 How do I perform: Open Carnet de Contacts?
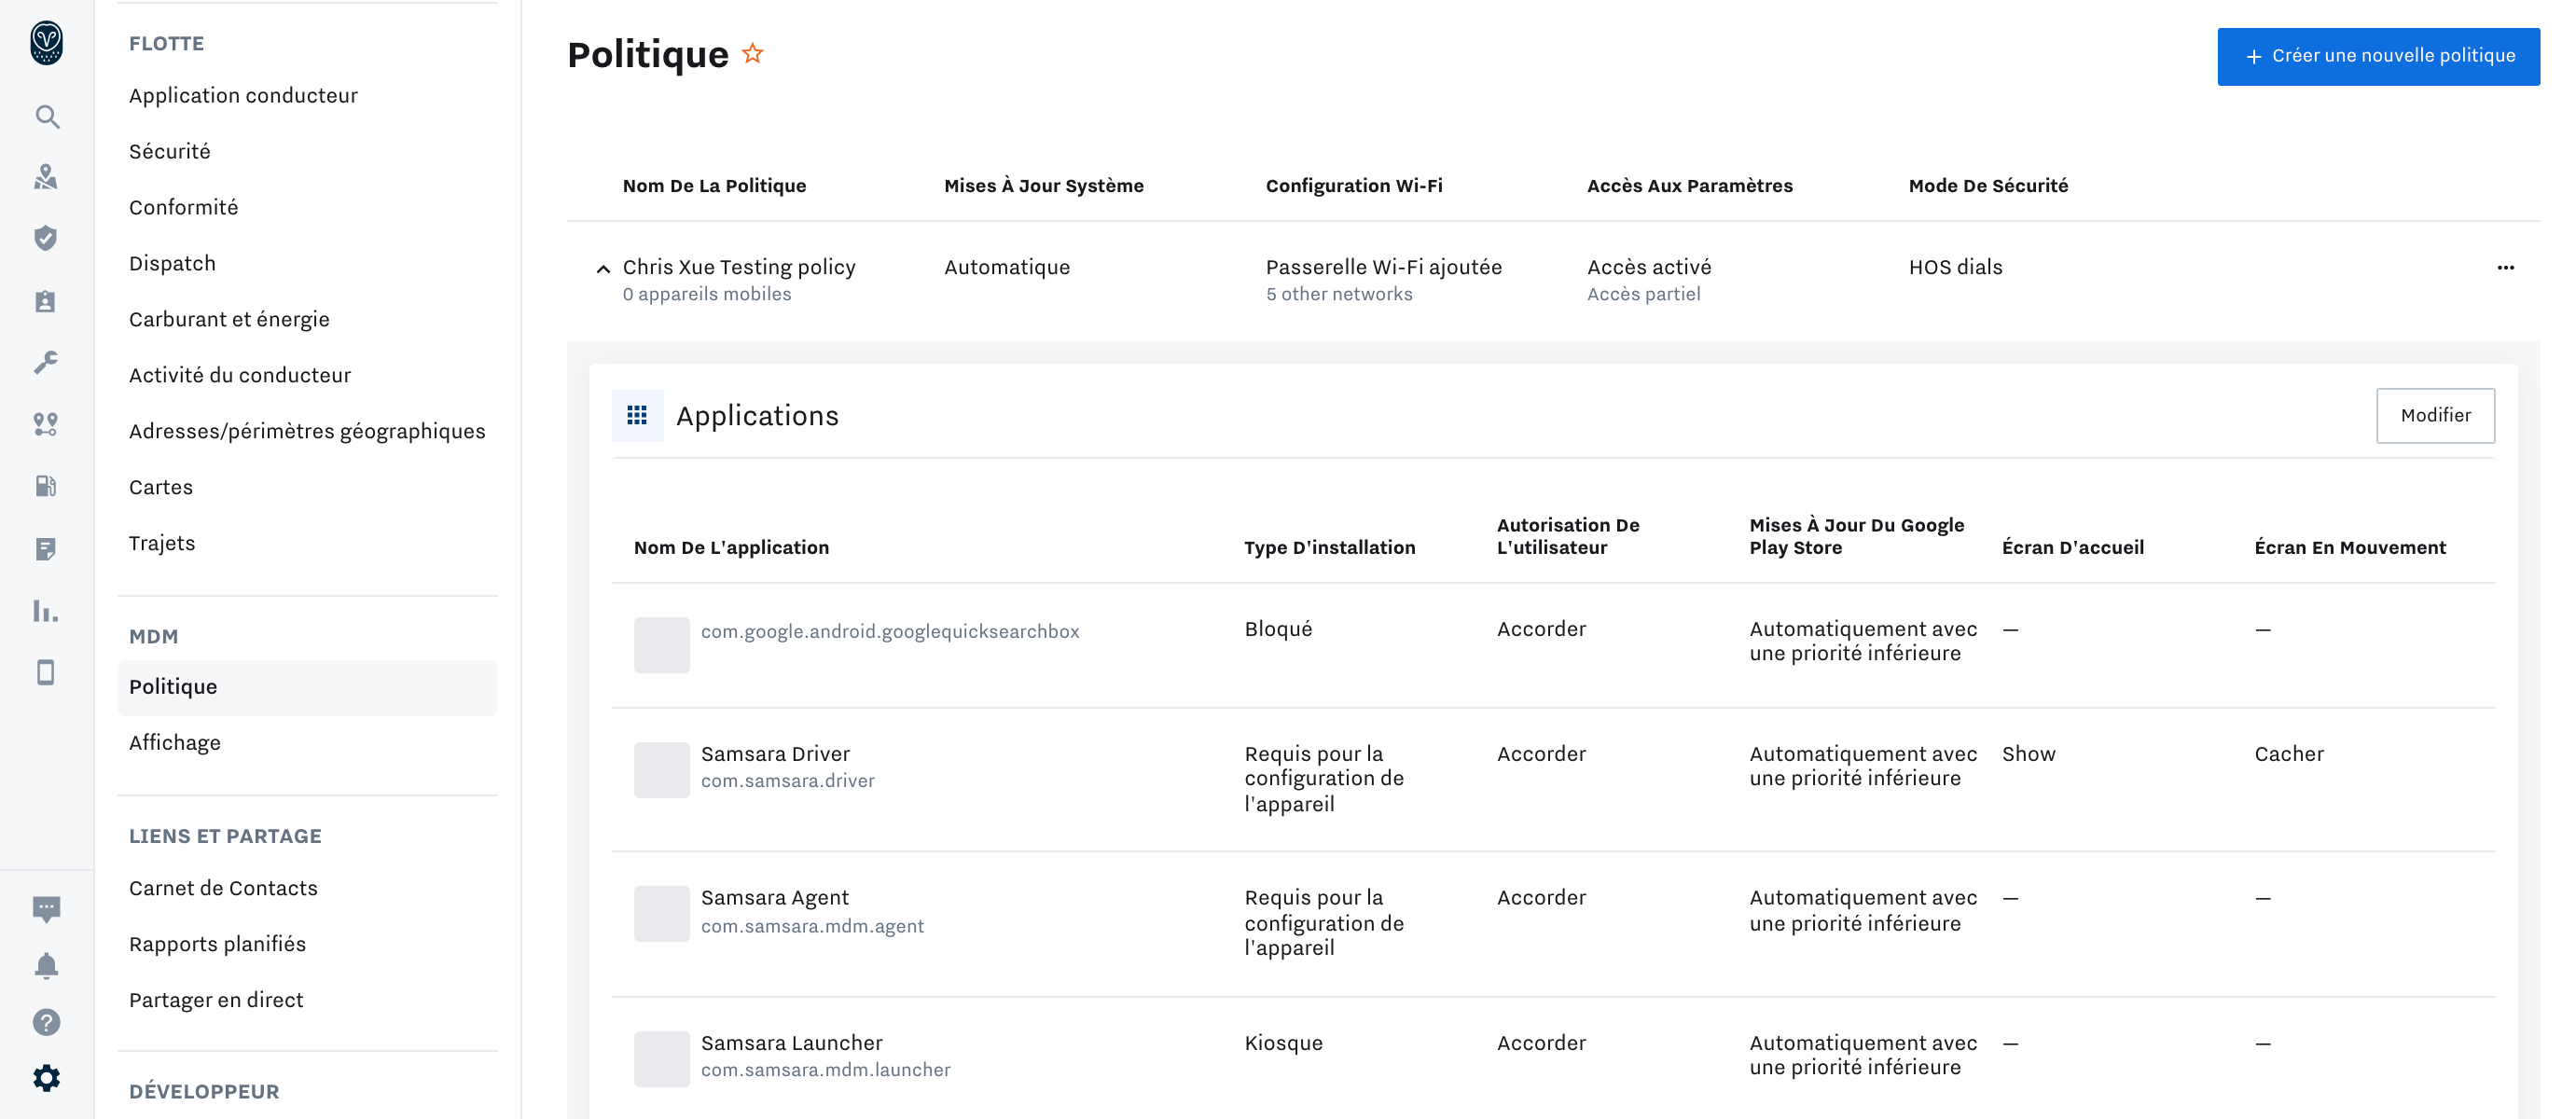click(223, 888)
